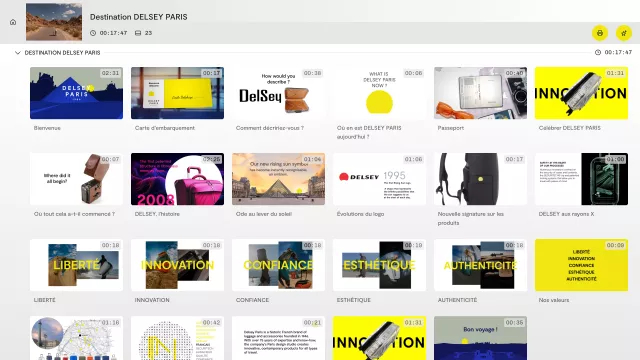Viewport: 640px width, 360px height.
Task: Click the slide count icon beside 23
Action: coord(138,33)
